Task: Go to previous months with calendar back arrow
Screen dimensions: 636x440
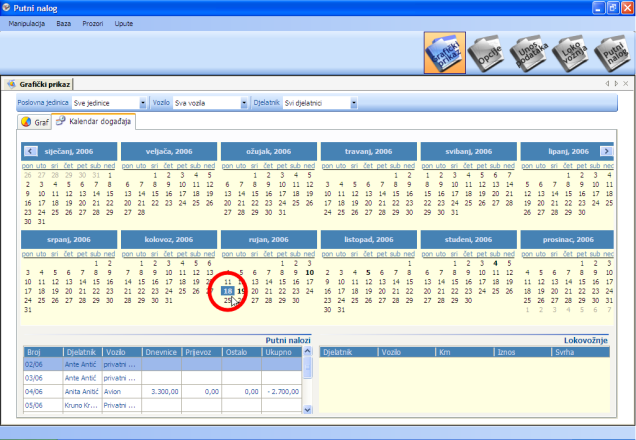Action: 31,151
